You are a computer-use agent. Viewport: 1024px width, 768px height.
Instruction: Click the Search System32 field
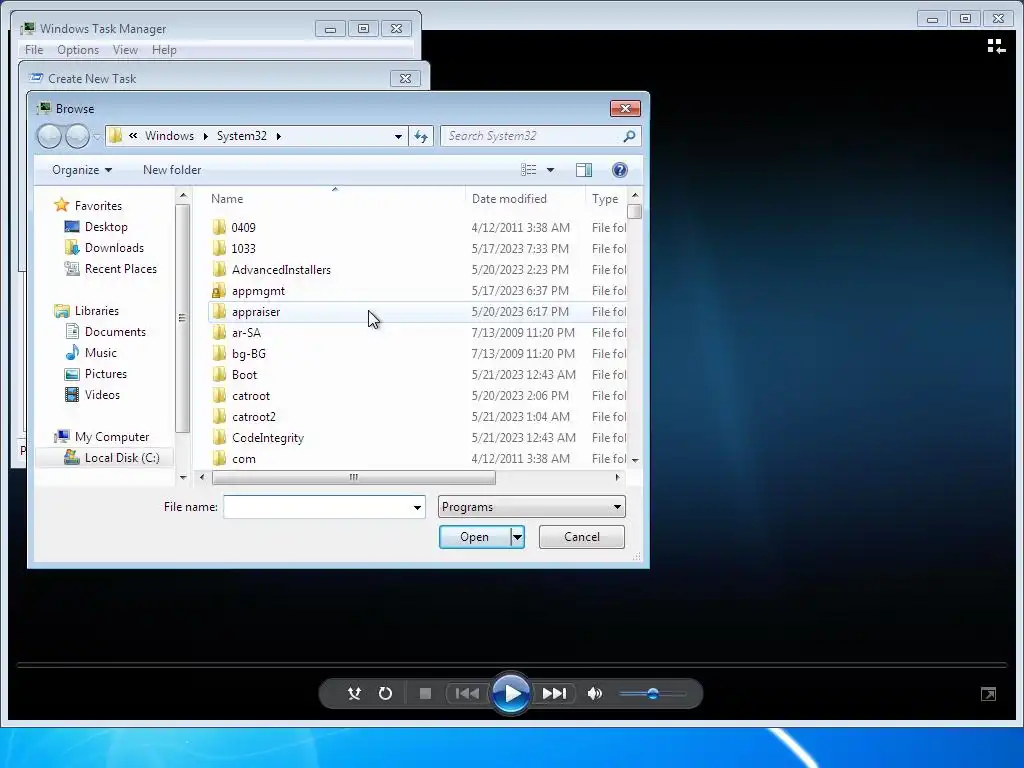532,136
